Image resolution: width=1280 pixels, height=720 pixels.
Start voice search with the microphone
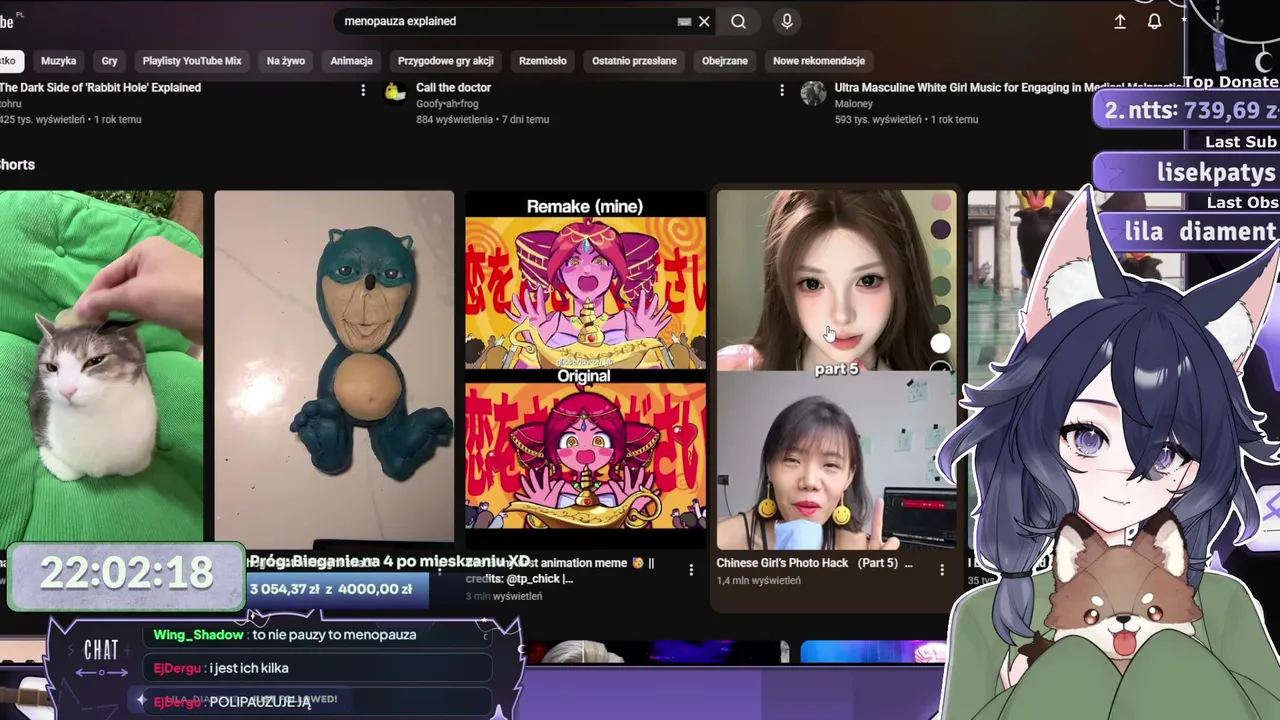[x=787, y=21]
